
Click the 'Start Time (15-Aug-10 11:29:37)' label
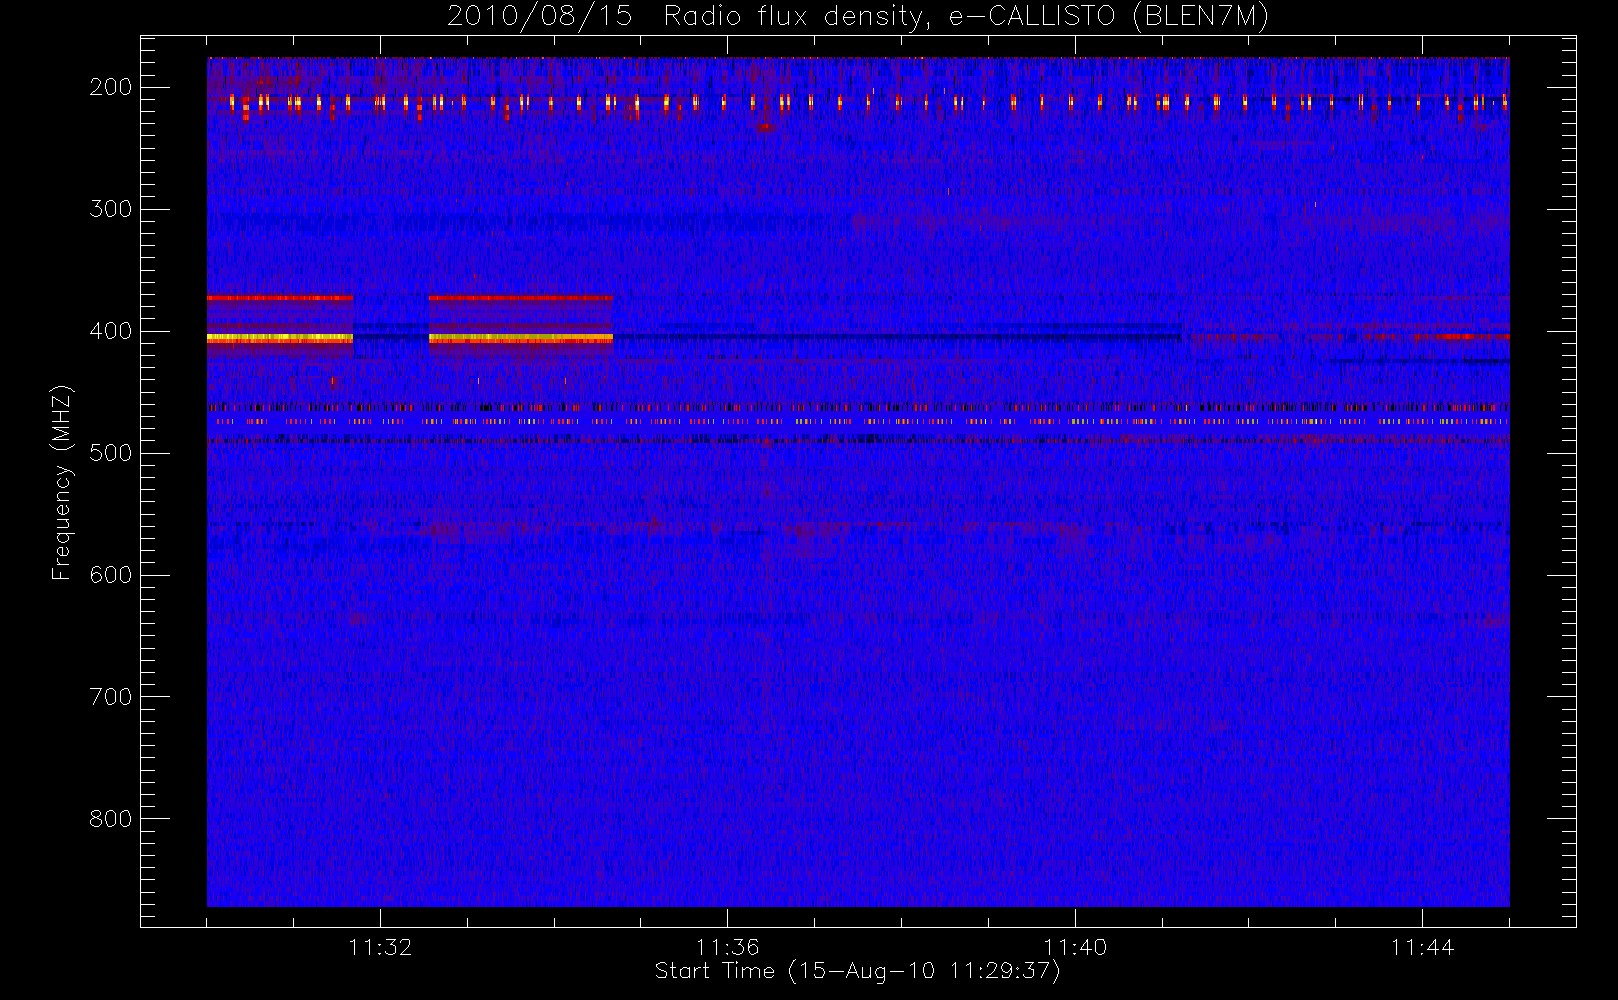pos(857,971)
